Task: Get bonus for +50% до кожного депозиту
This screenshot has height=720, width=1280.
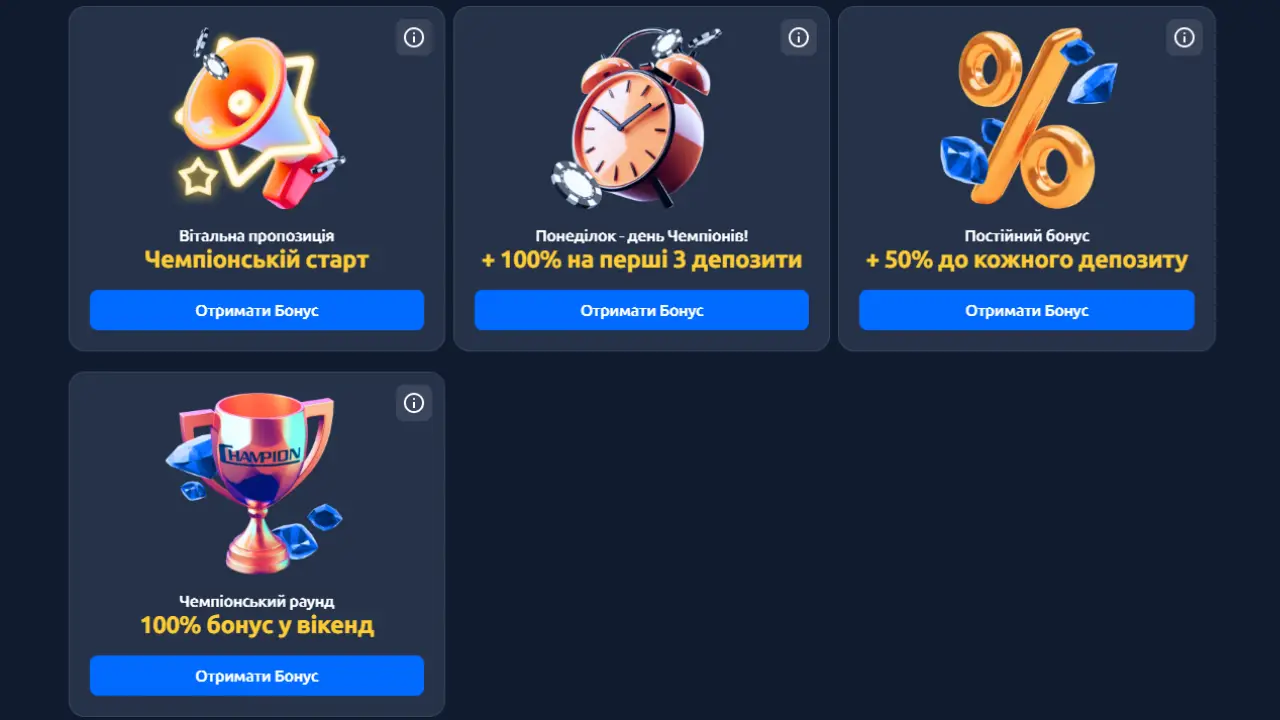Action: tap(1027, 310)
